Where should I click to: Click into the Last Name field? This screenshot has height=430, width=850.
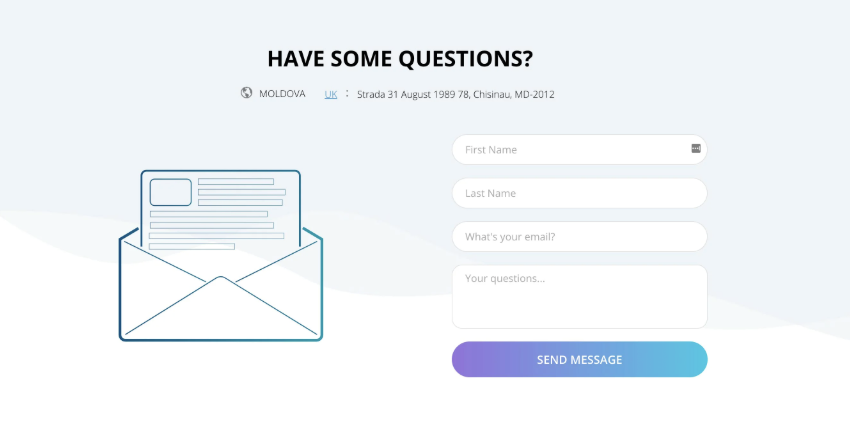[x=579, y=193]
